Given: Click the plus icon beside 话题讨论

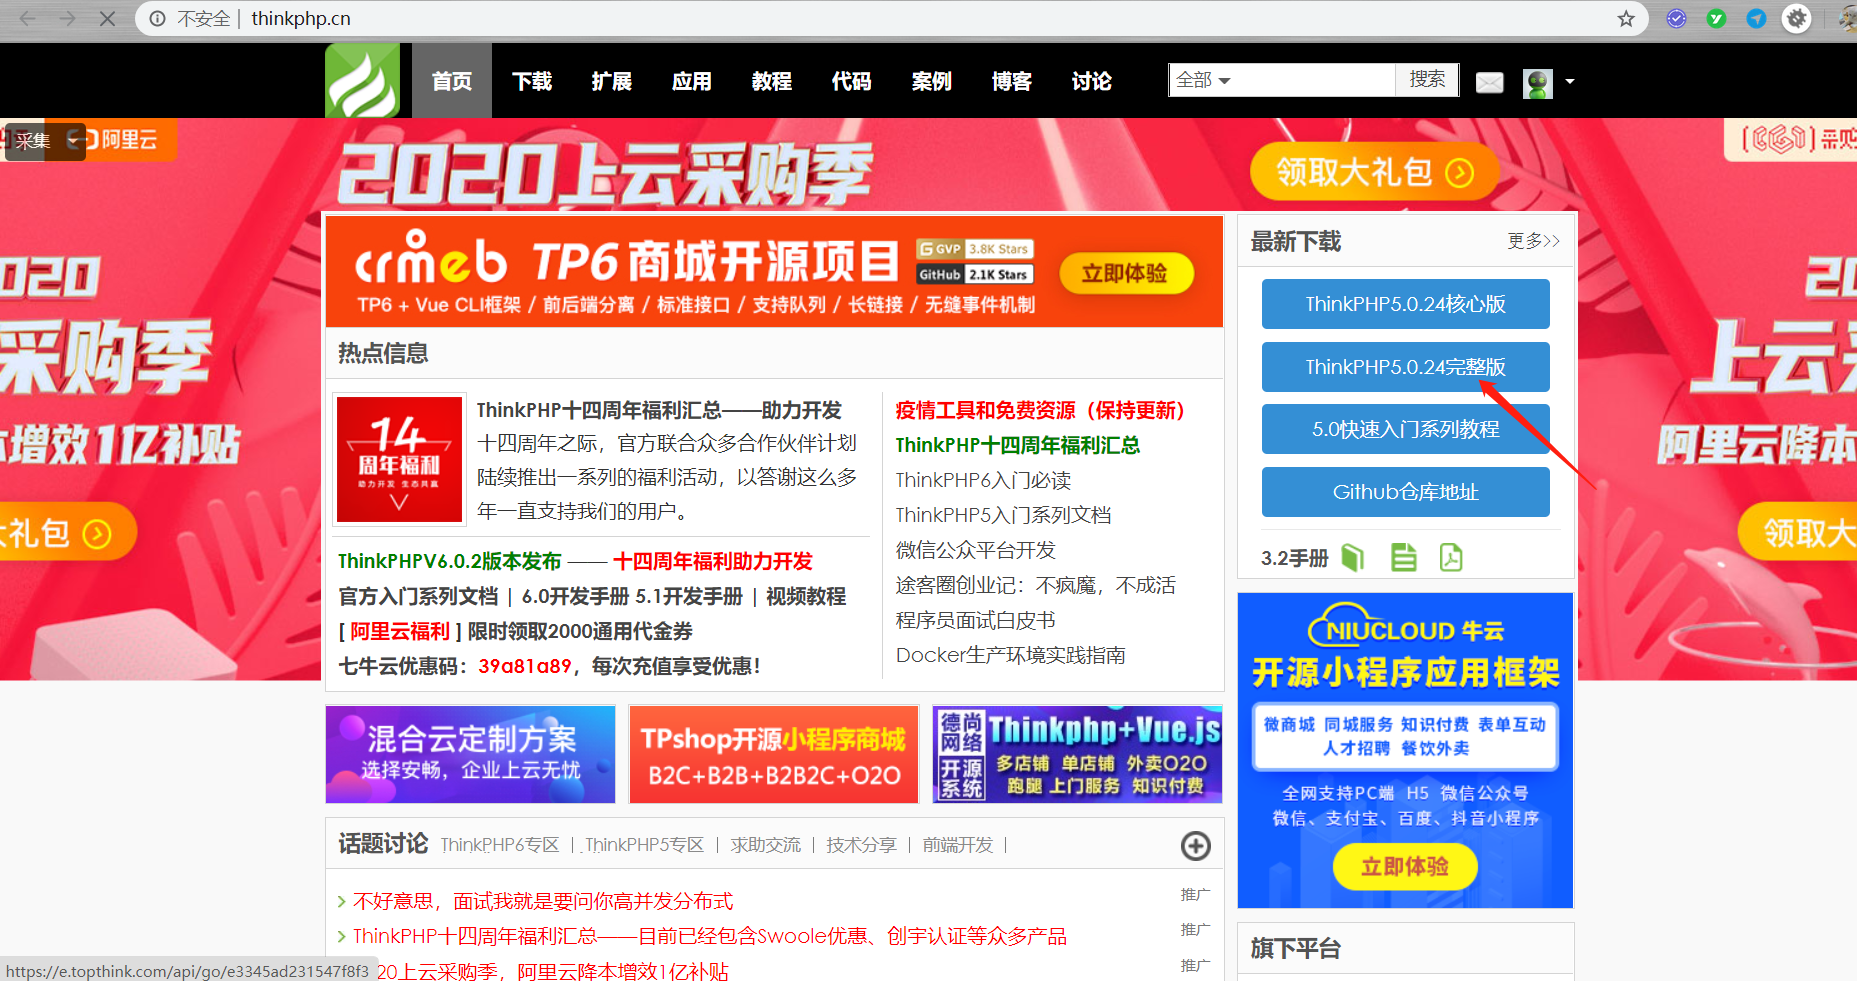Looking at the screenshot, I should tap(1195, 846).
